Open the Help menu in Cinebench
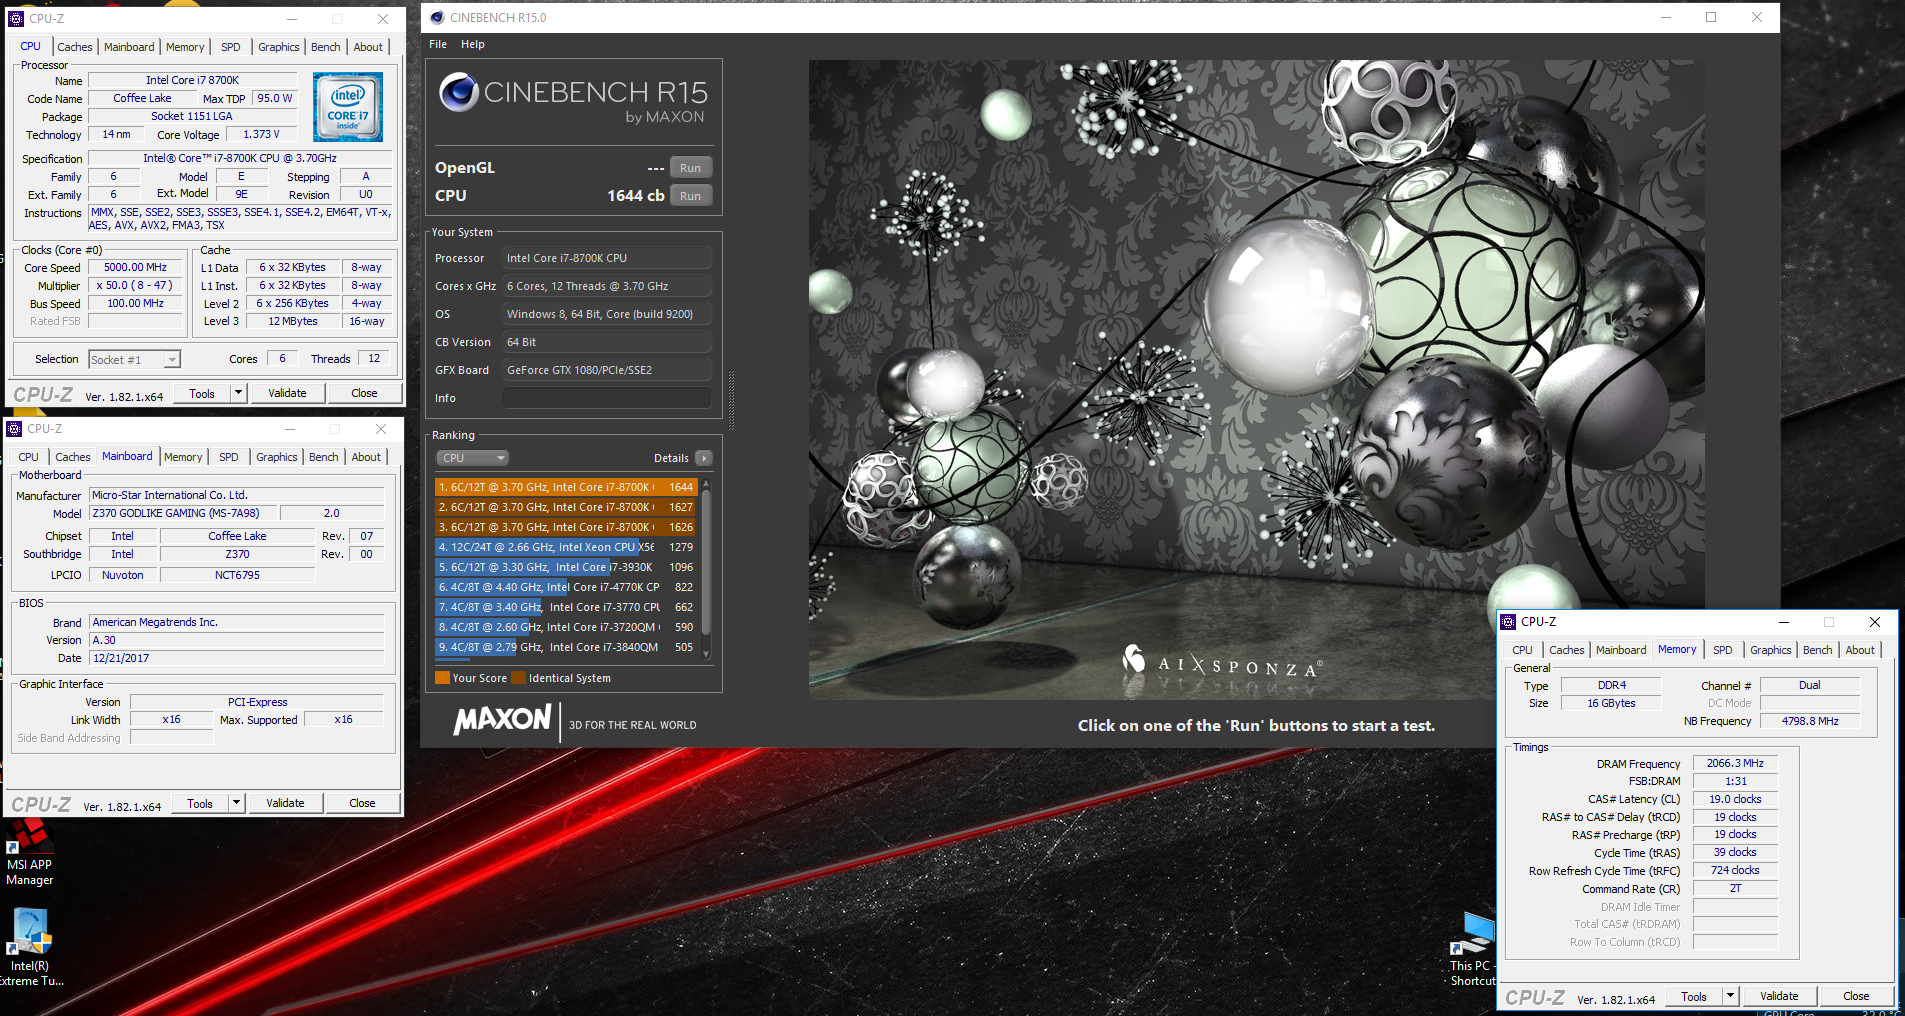This screenshot has height=1016, width=1905. (473, 44)
